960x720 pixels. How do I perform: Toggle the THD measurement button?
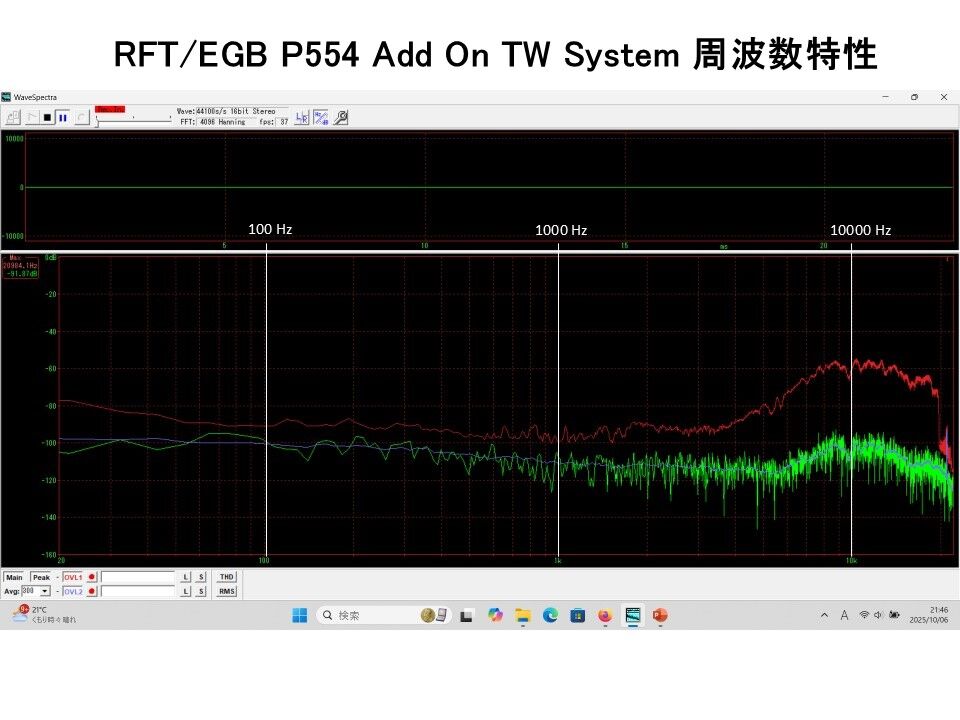[x=227, y=577]
